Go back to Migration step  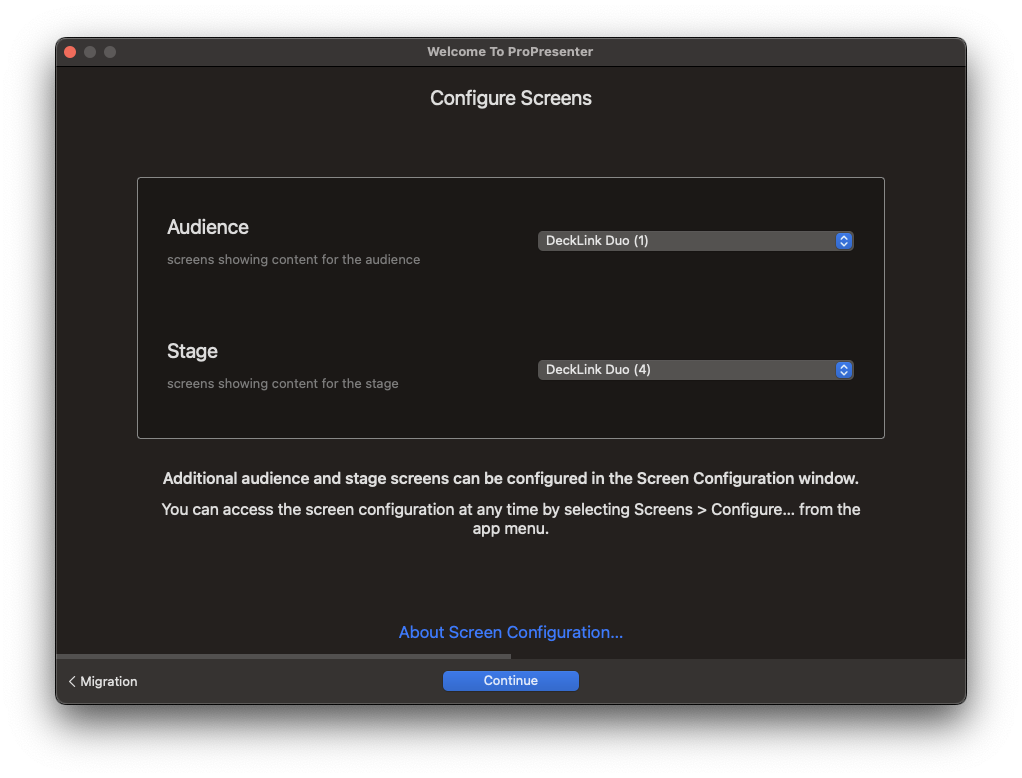(103, 681)
